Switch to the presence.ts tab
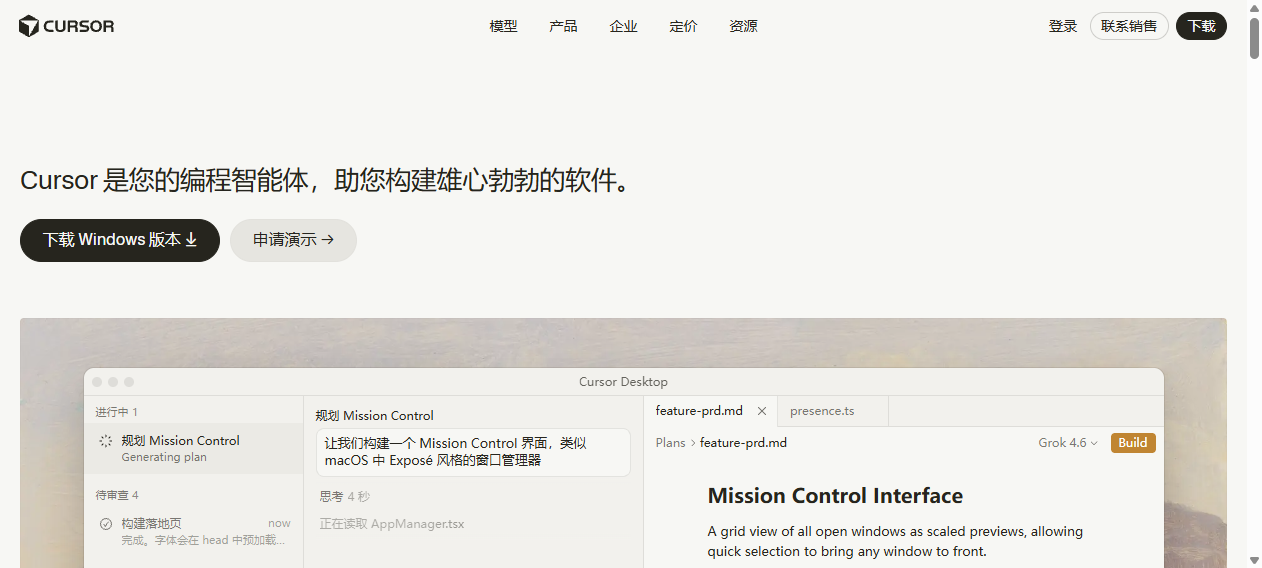 click(822, 411)
